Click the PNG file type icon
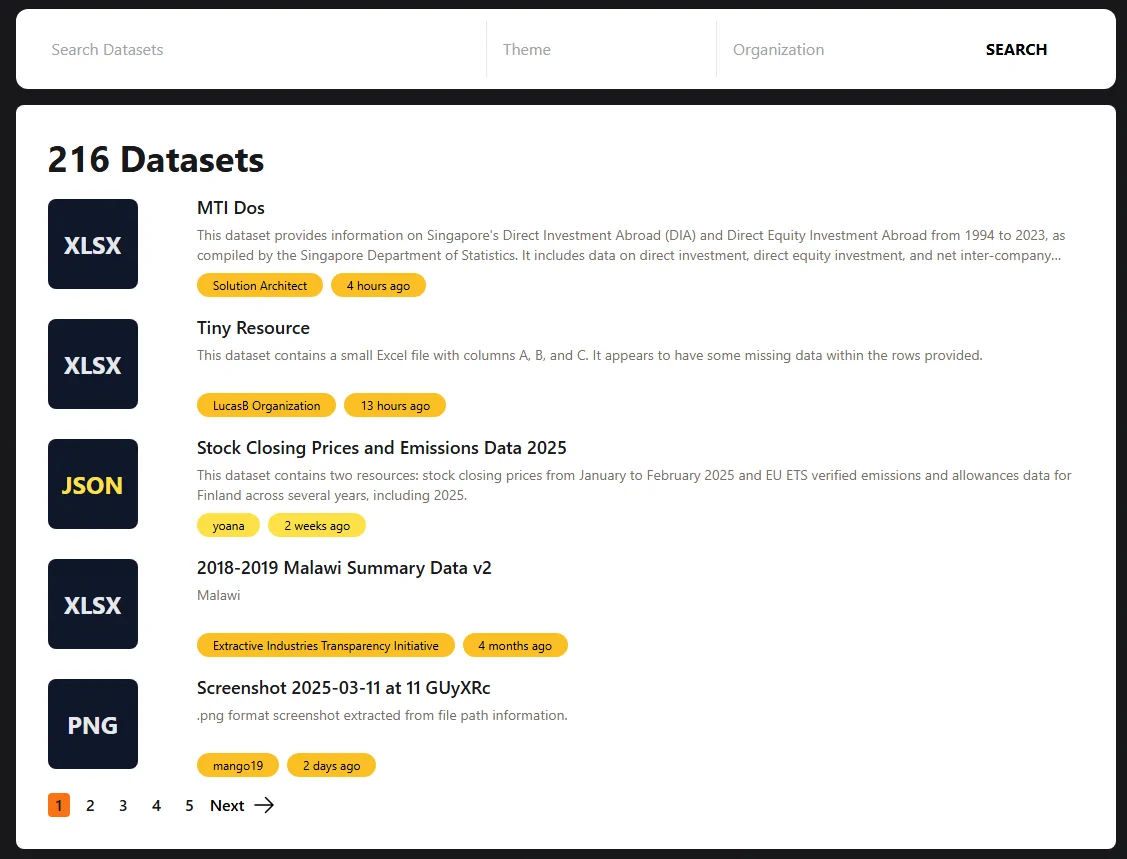 (x=93, y=724)
